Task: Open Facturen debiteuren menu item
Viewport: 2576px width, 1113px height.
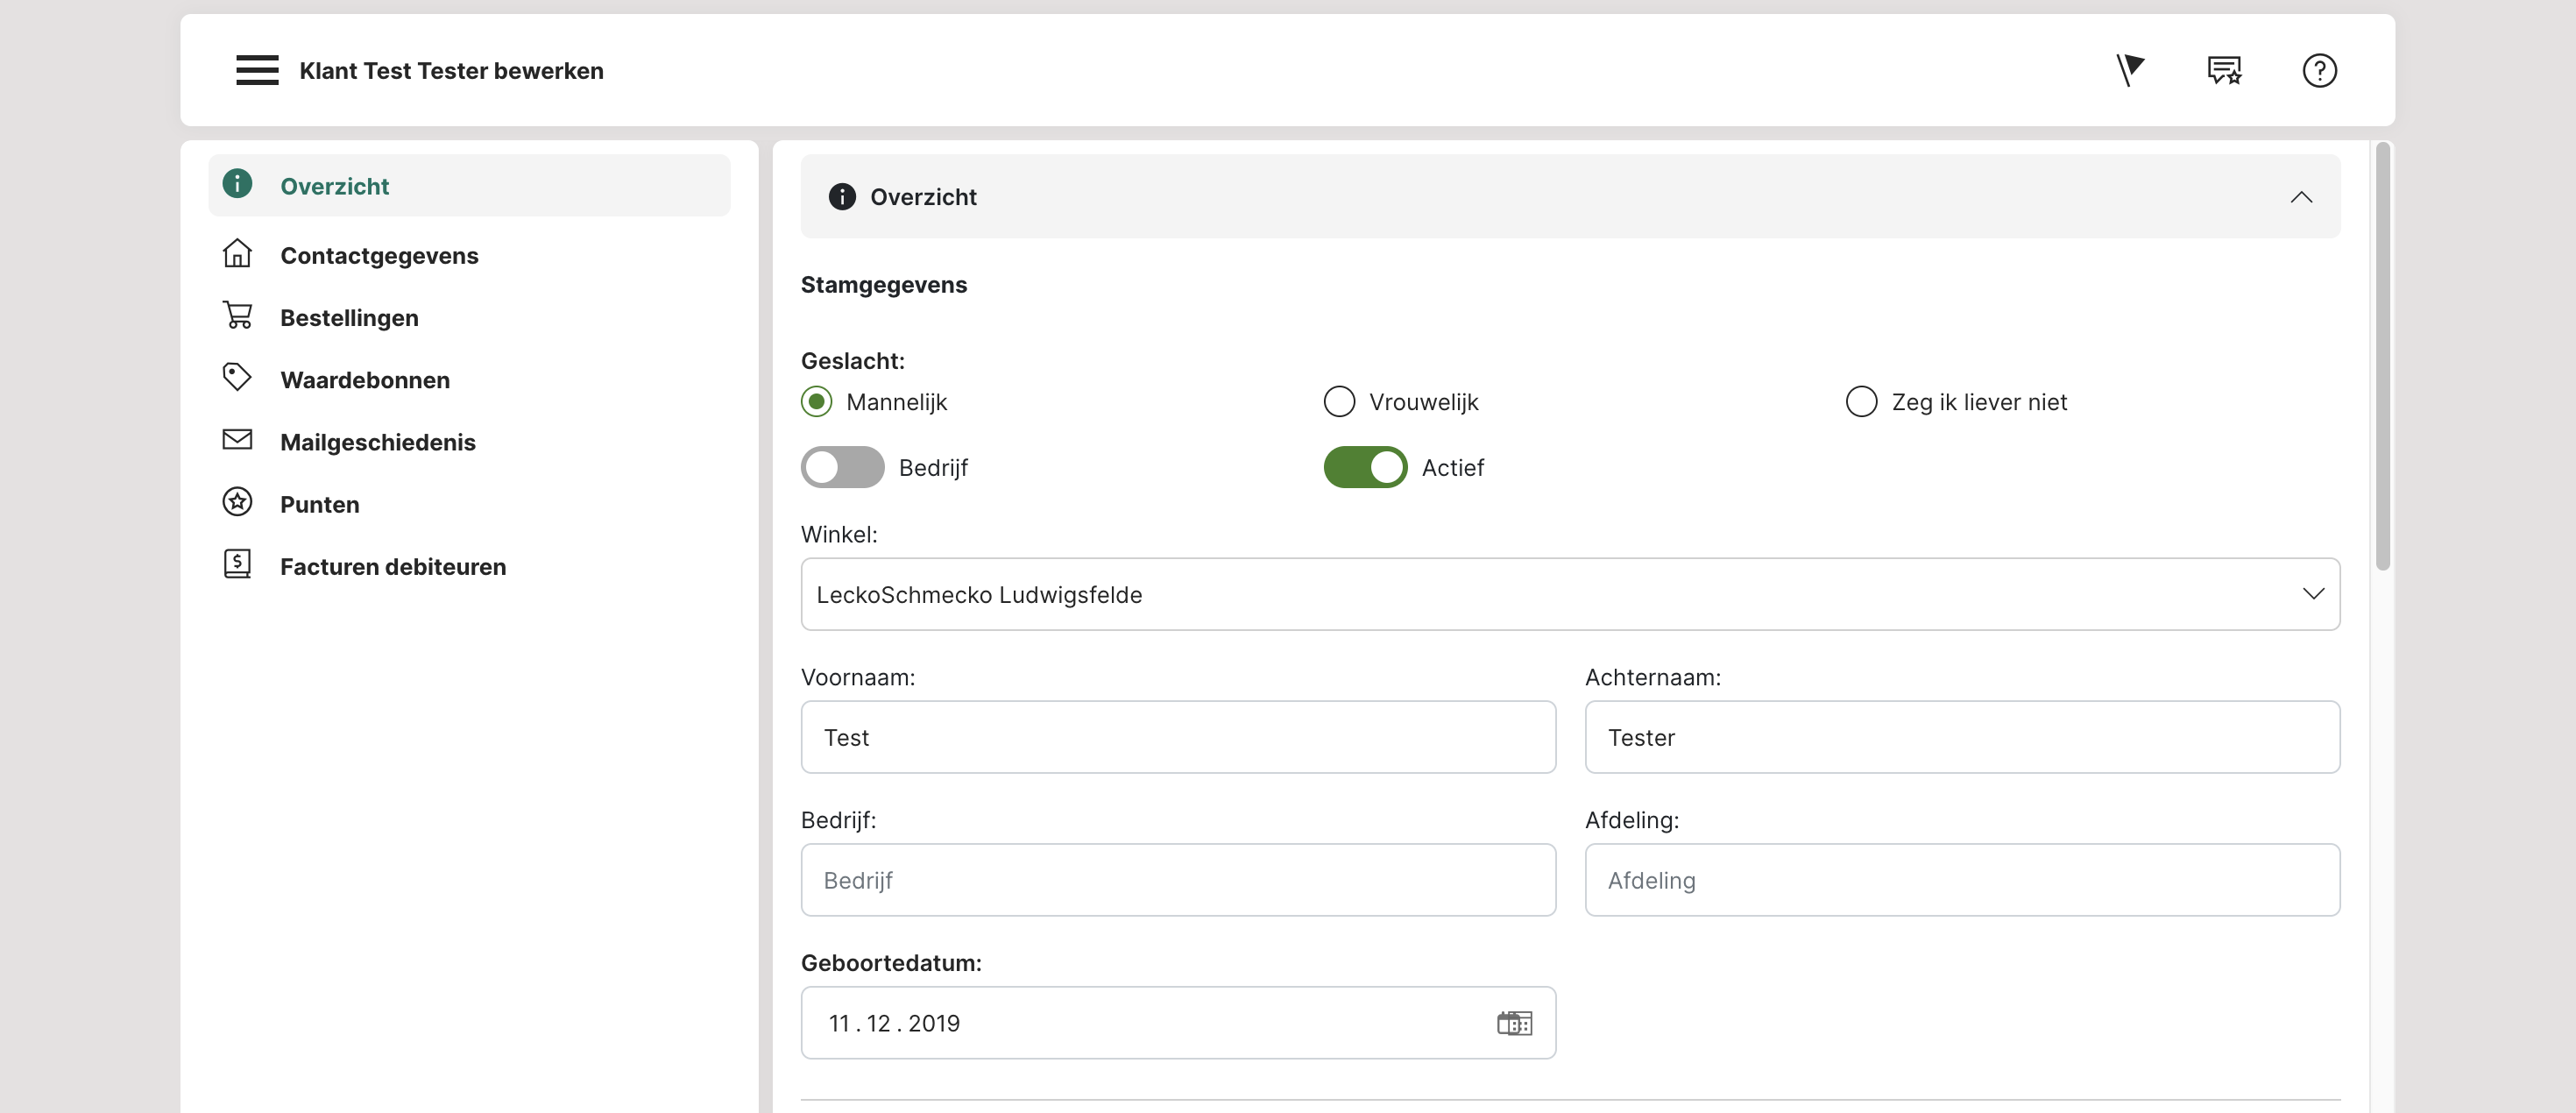Action: 392,567
